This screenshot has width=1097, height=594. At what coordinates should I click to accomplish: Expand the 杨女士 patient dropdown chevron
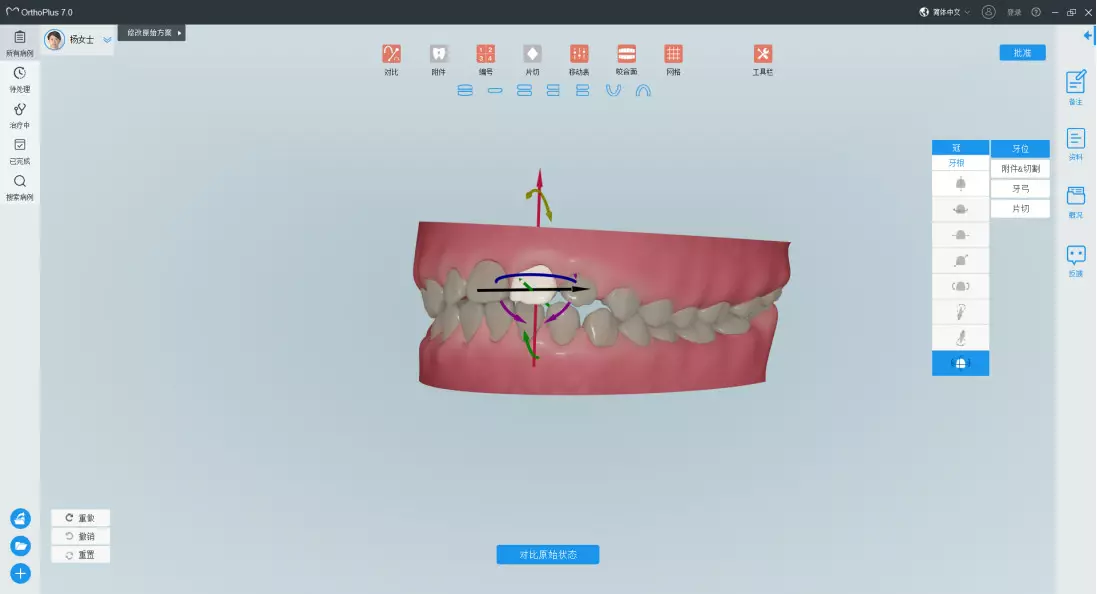(107, 40)
